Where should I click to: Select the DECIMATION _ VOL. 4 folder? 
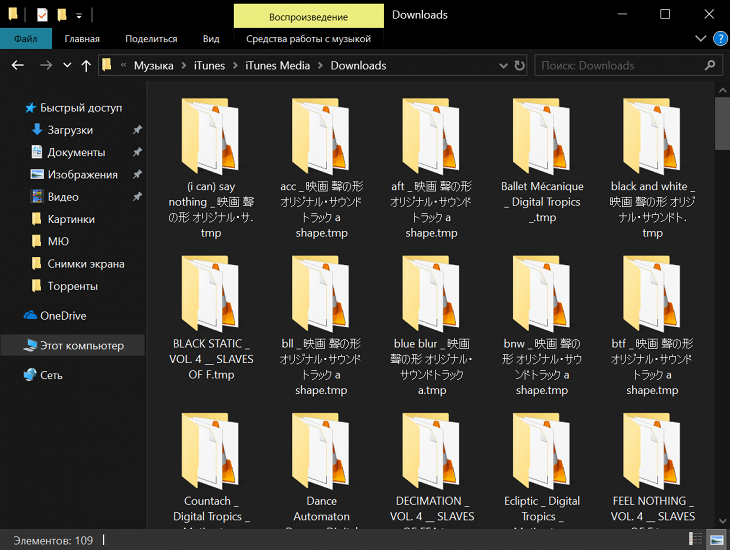click(x=432, y=469)
